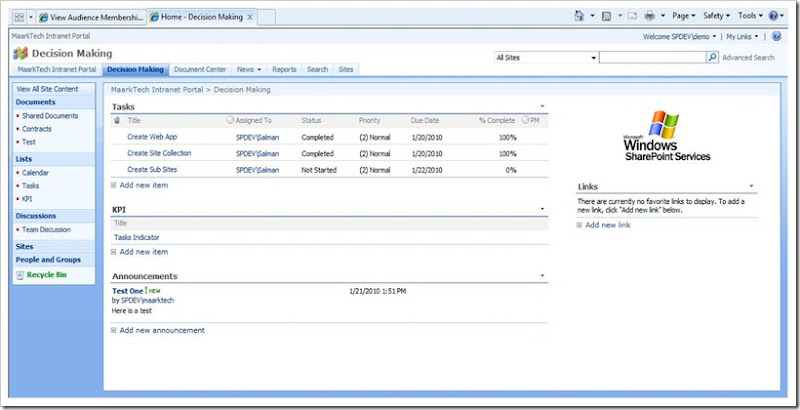Click the Recycle Bin icon in sidebar
Viewport: 800px width, 410px height.
[x=20, y=274]
